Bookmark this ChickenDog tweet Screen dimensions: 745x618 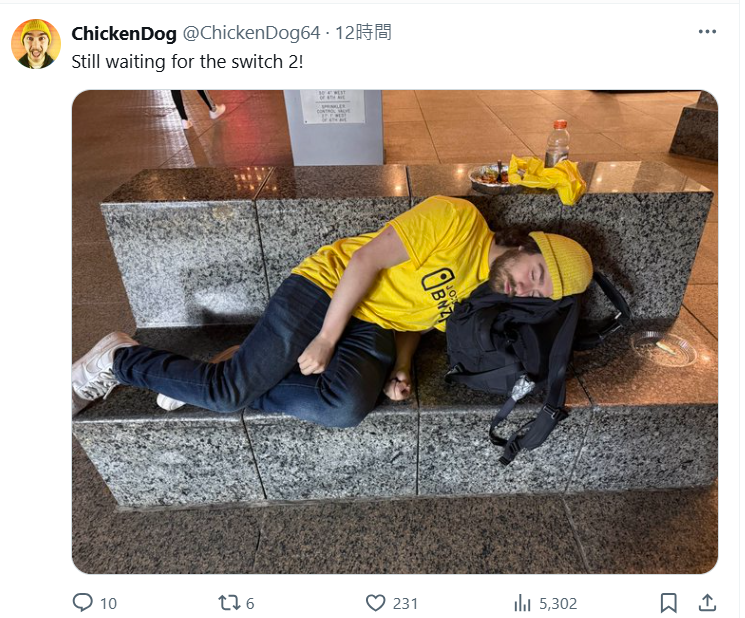pyautogui.click(x=669, y=603)
